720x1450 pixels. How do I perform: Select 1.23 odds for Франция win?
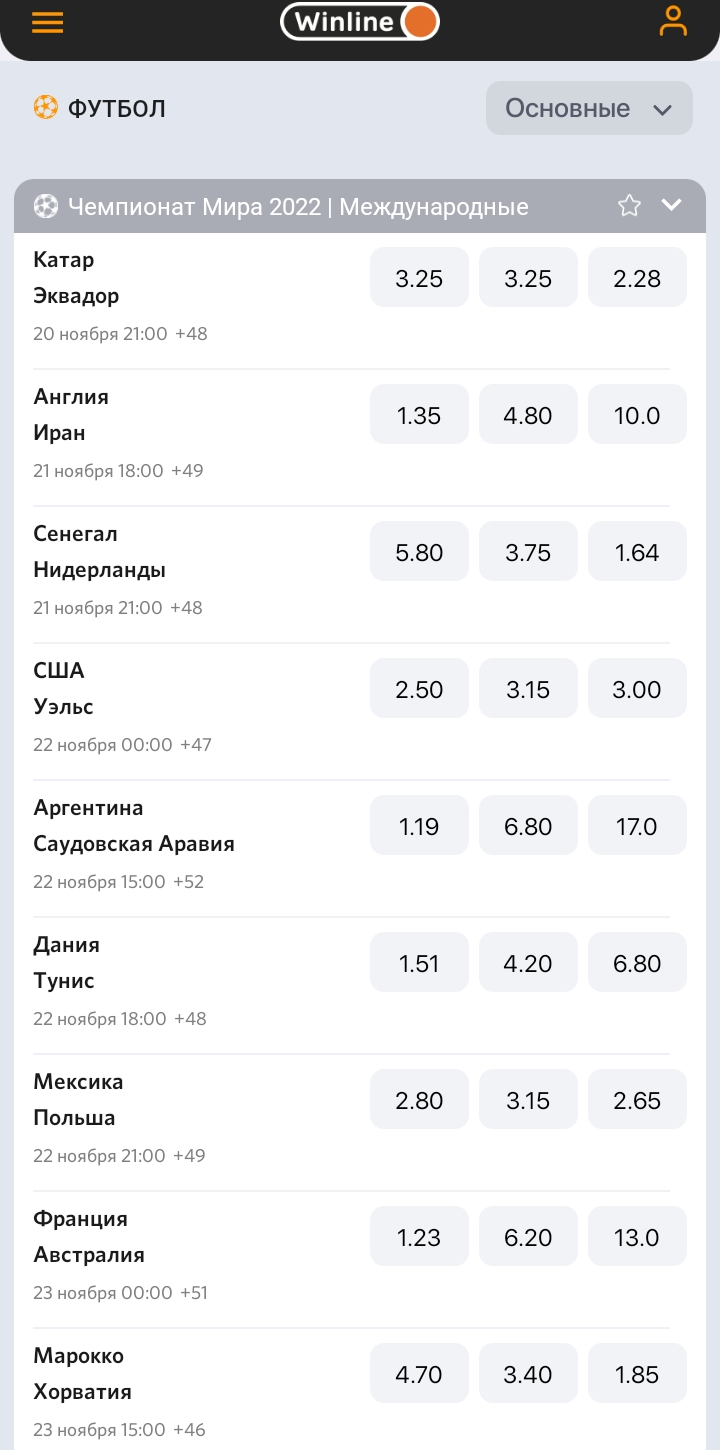(x=419, y=1238)
